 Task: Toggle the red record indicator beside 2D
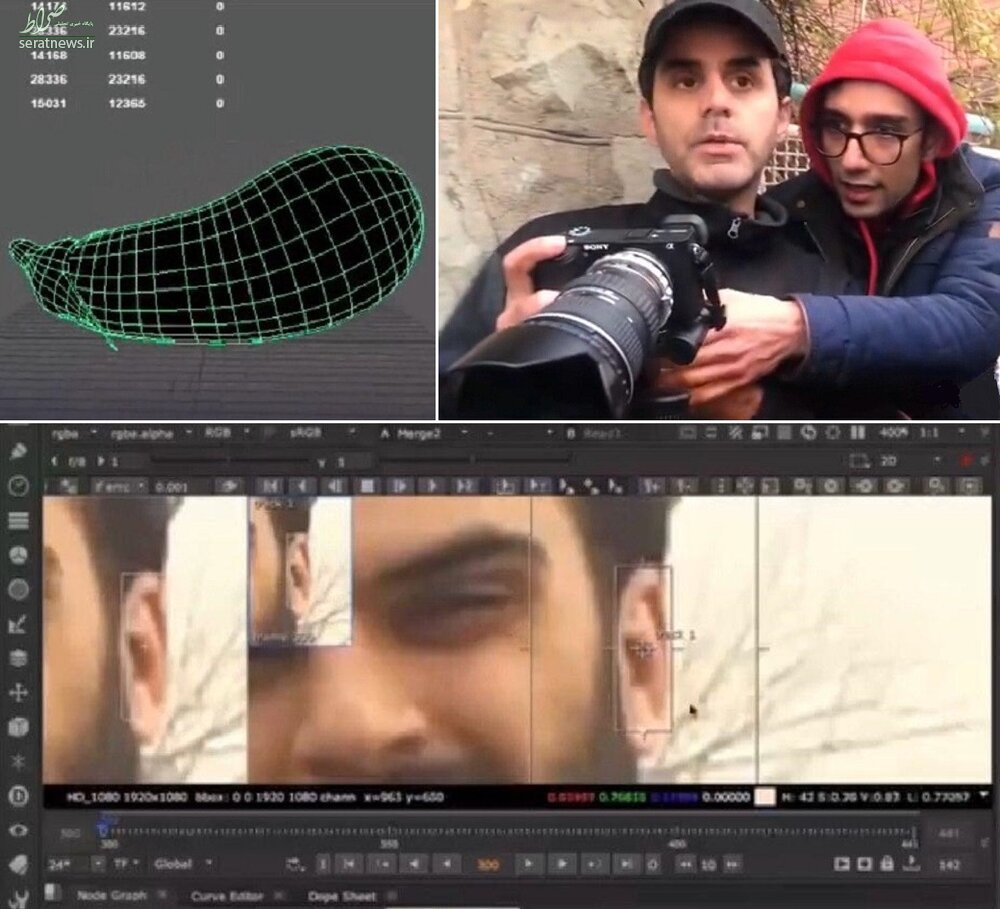tap(967, 461)
